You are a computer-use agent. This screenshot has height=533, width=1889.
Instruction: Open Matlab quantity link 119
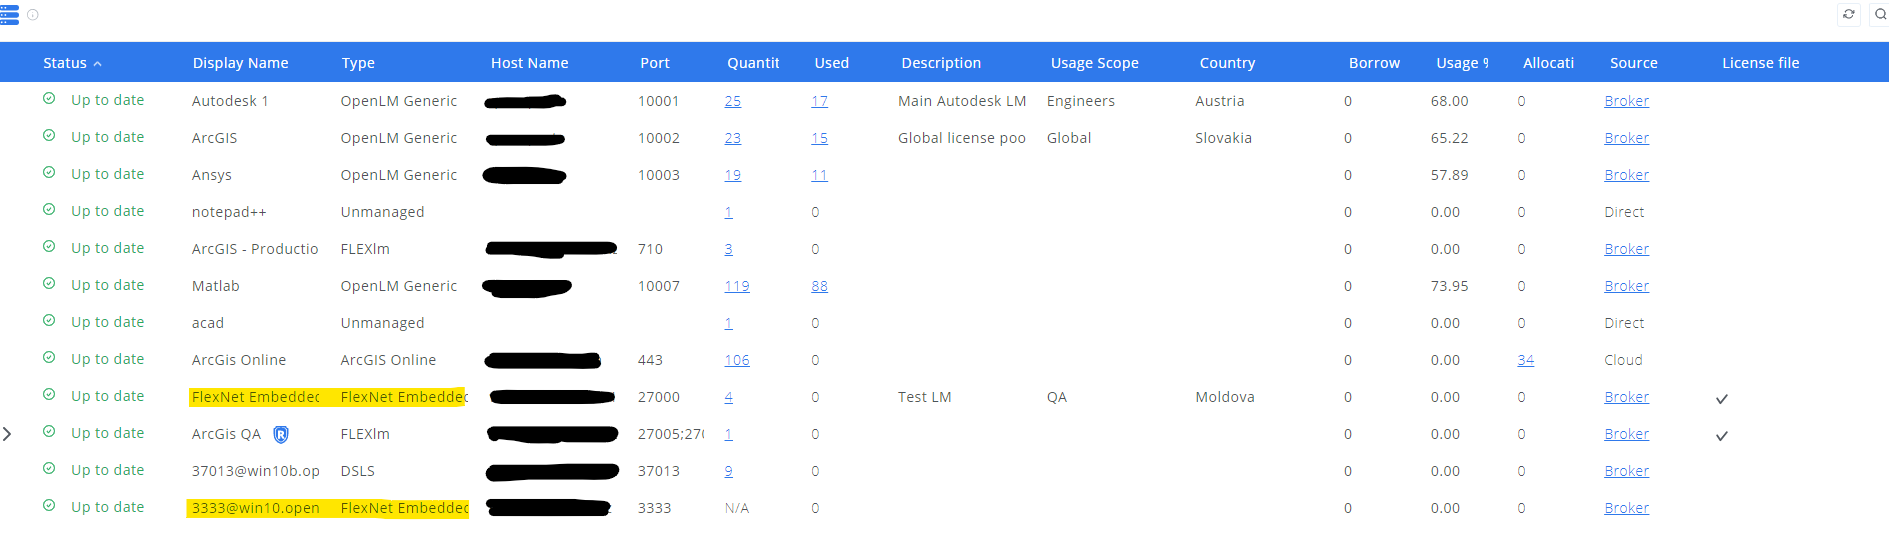coord(736,286)
